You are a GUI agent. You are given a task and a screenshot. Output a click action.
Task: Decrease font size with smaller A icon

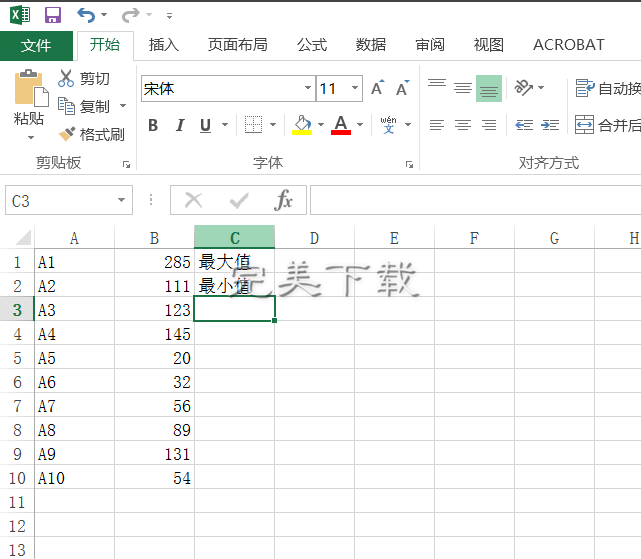[402, 88]
